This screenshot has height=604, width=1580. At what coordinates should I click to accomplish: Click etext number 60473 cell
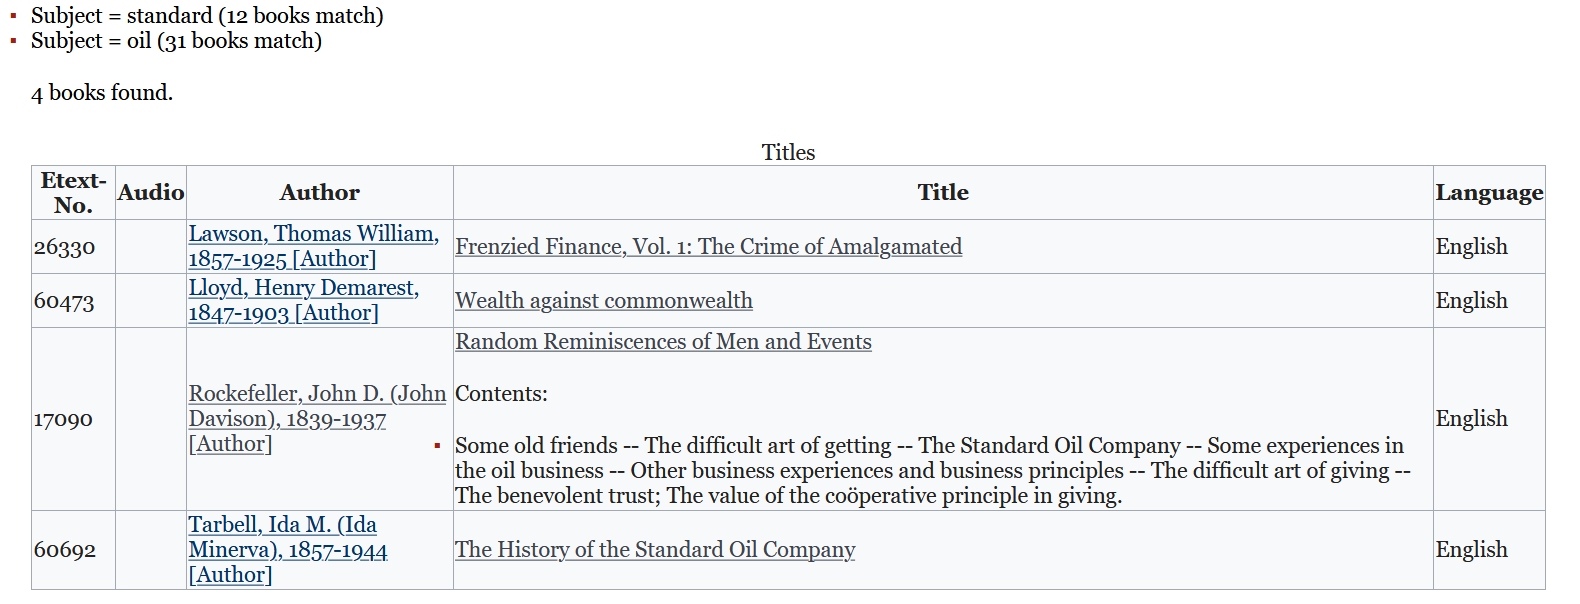[x=65, y=301]
